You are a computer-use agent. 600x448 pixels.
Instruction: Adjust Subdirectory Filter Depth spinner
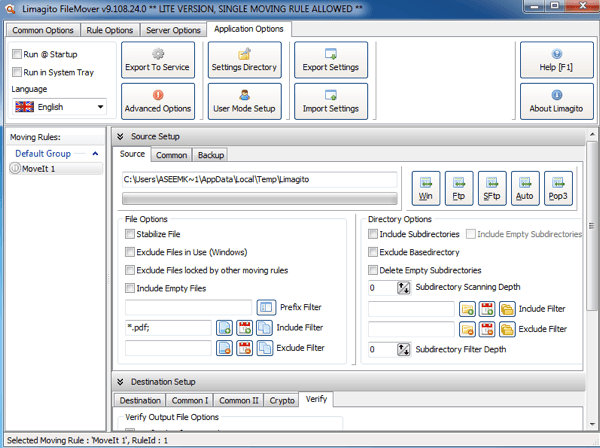pyautogui.click(x=404, y=349)
